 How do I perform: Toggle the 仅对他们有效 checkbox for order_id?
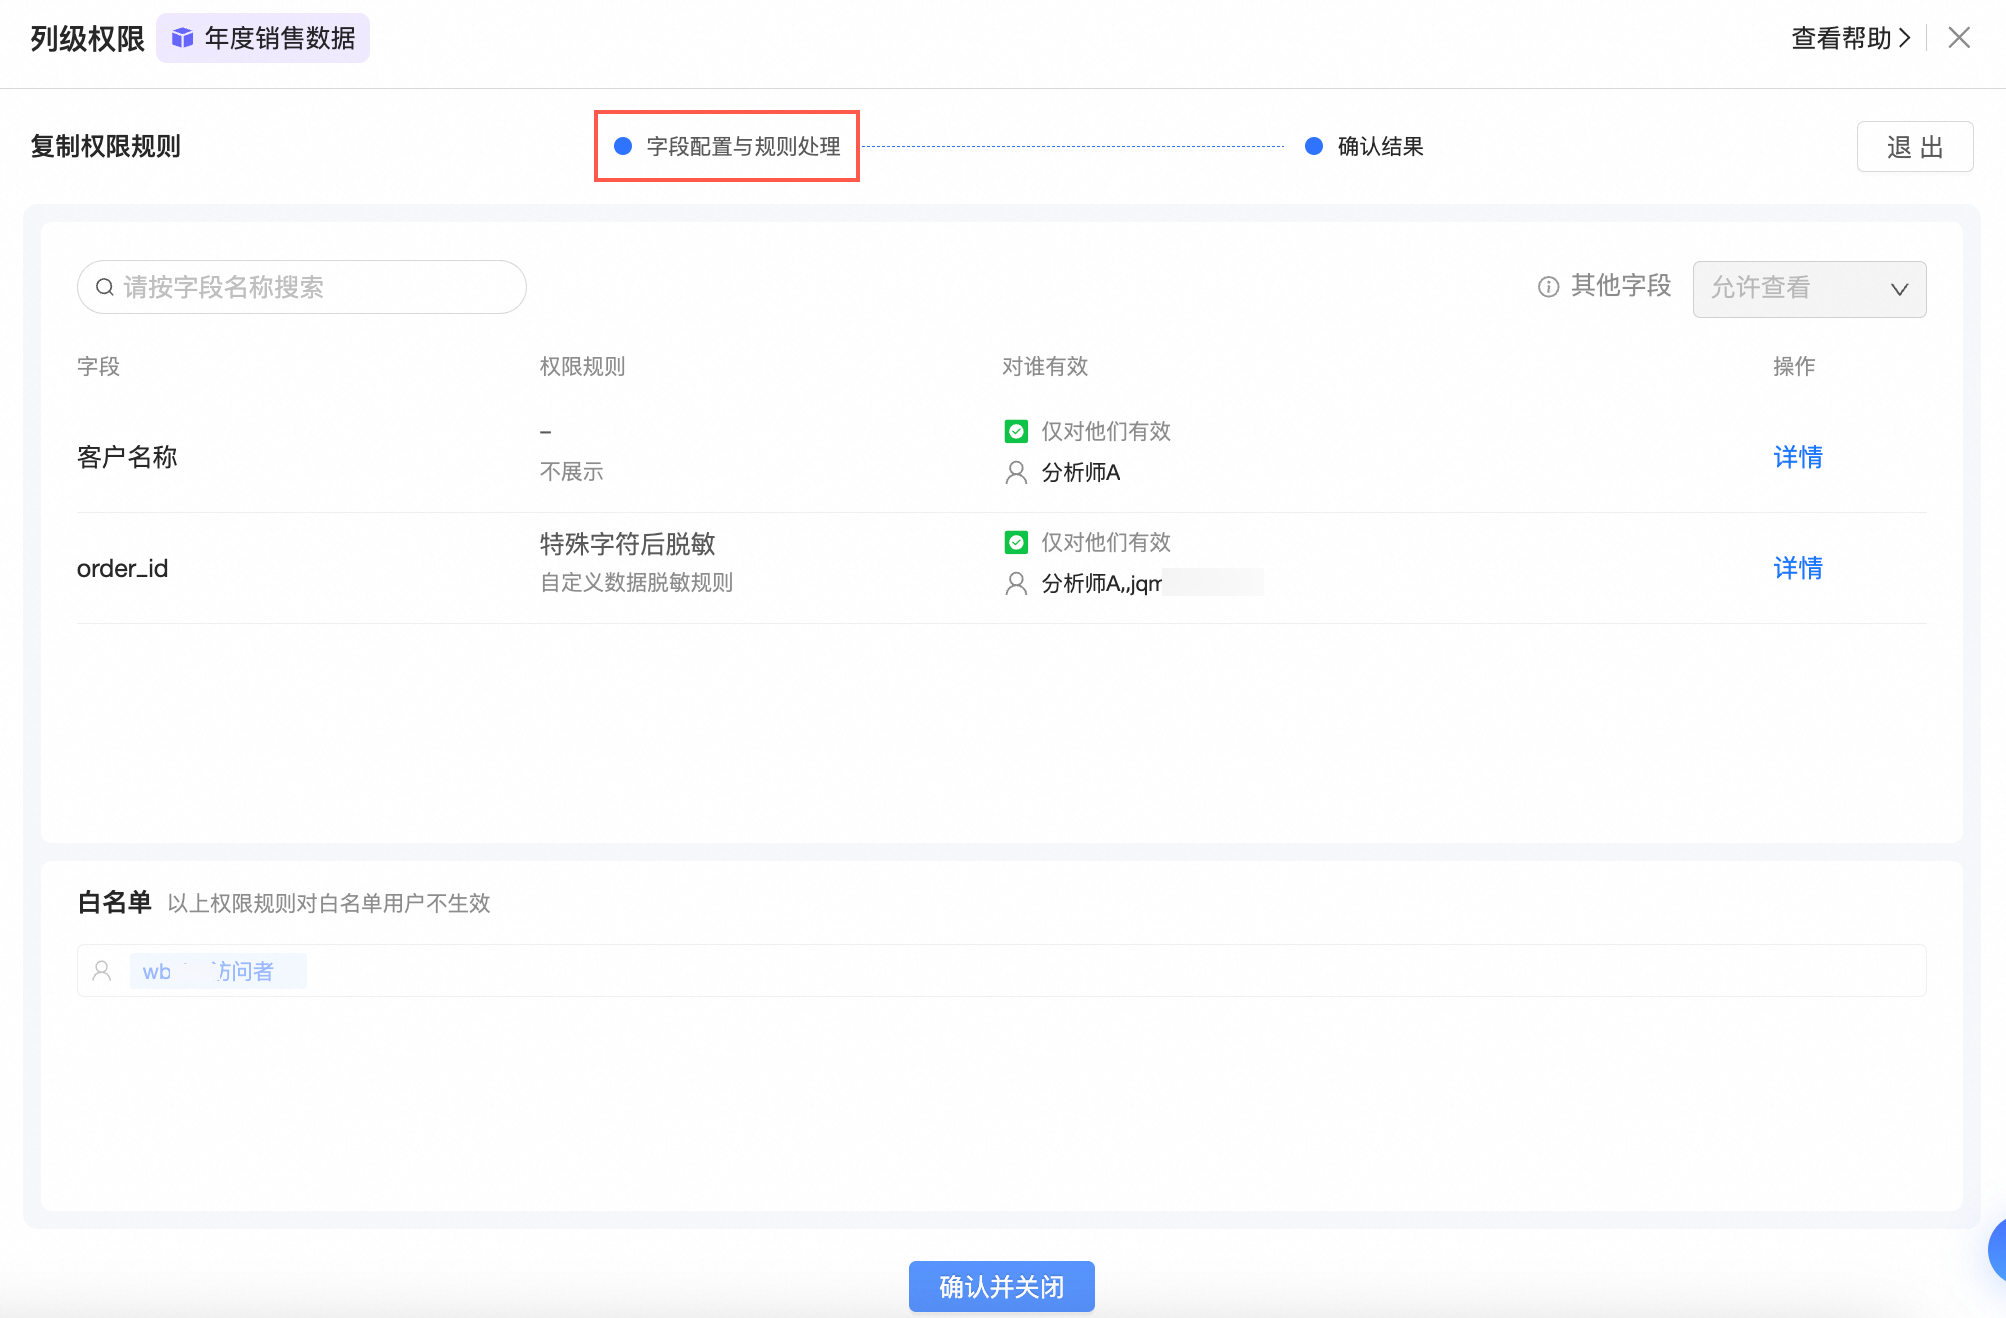point(1016,542)
